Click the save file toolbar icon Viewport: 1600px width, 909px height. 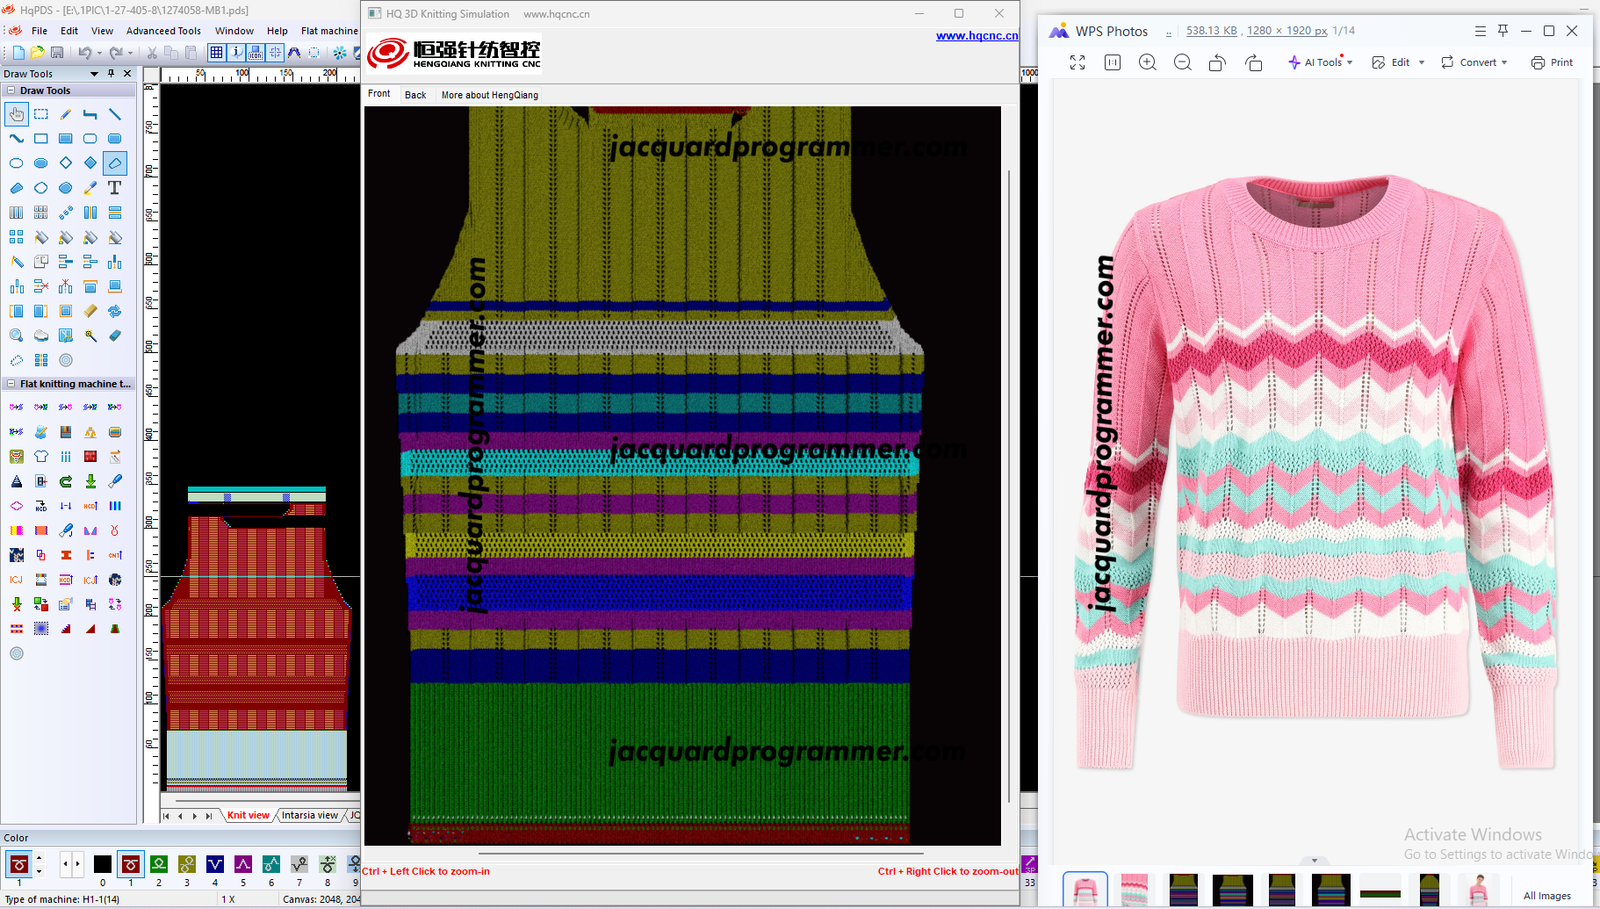pos(57,52)
